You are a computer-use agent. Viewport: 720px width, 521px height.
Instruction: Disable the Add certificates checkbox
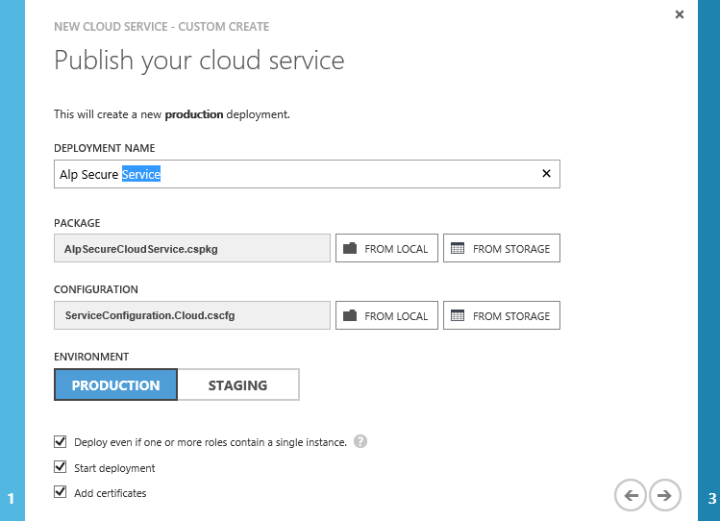(x=60, y=492)
